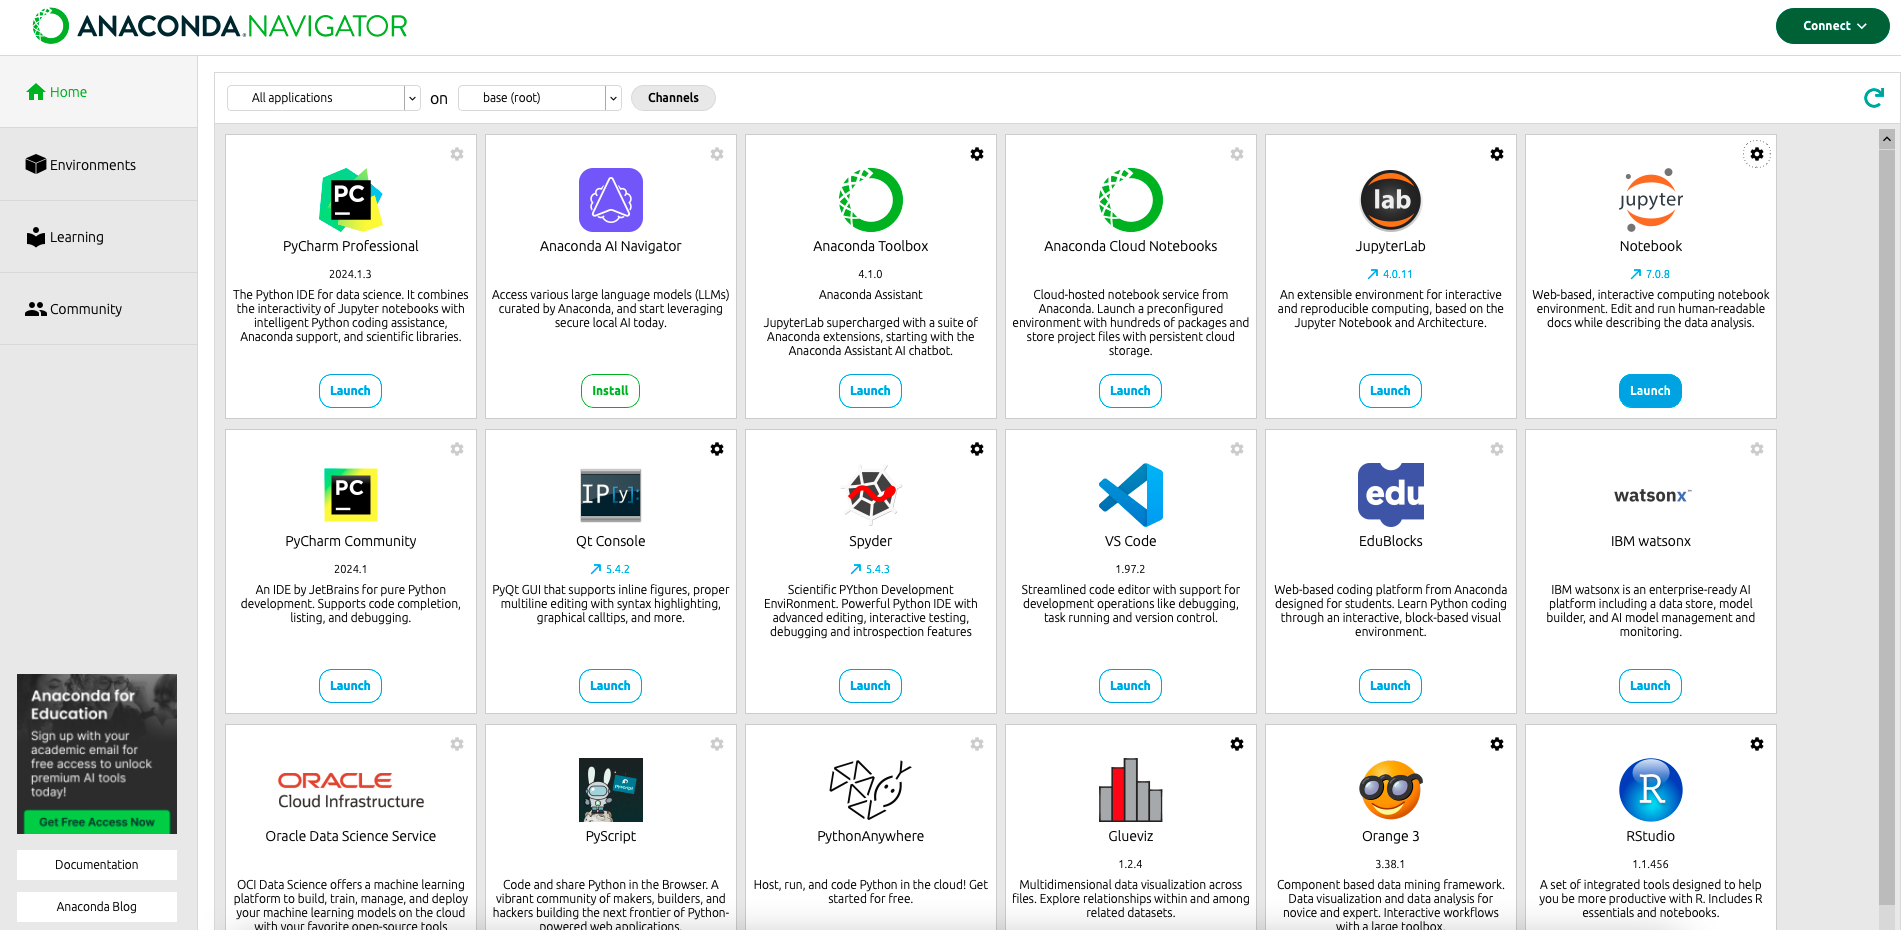Launch EduBlocks

pos(1390,686)
